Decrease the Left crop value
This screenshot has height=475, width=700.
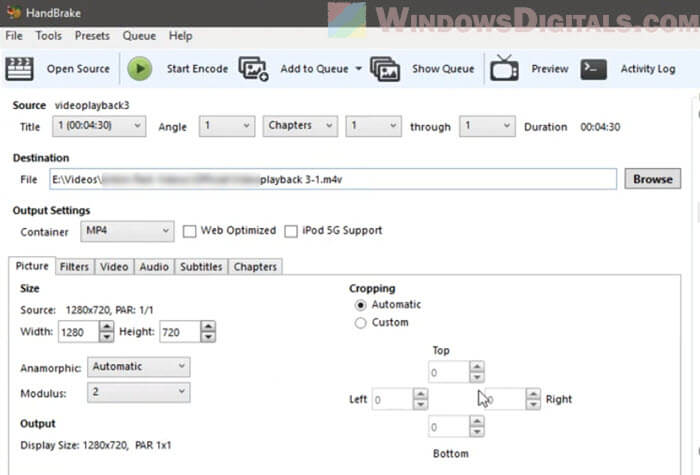[x=421, y=404]
